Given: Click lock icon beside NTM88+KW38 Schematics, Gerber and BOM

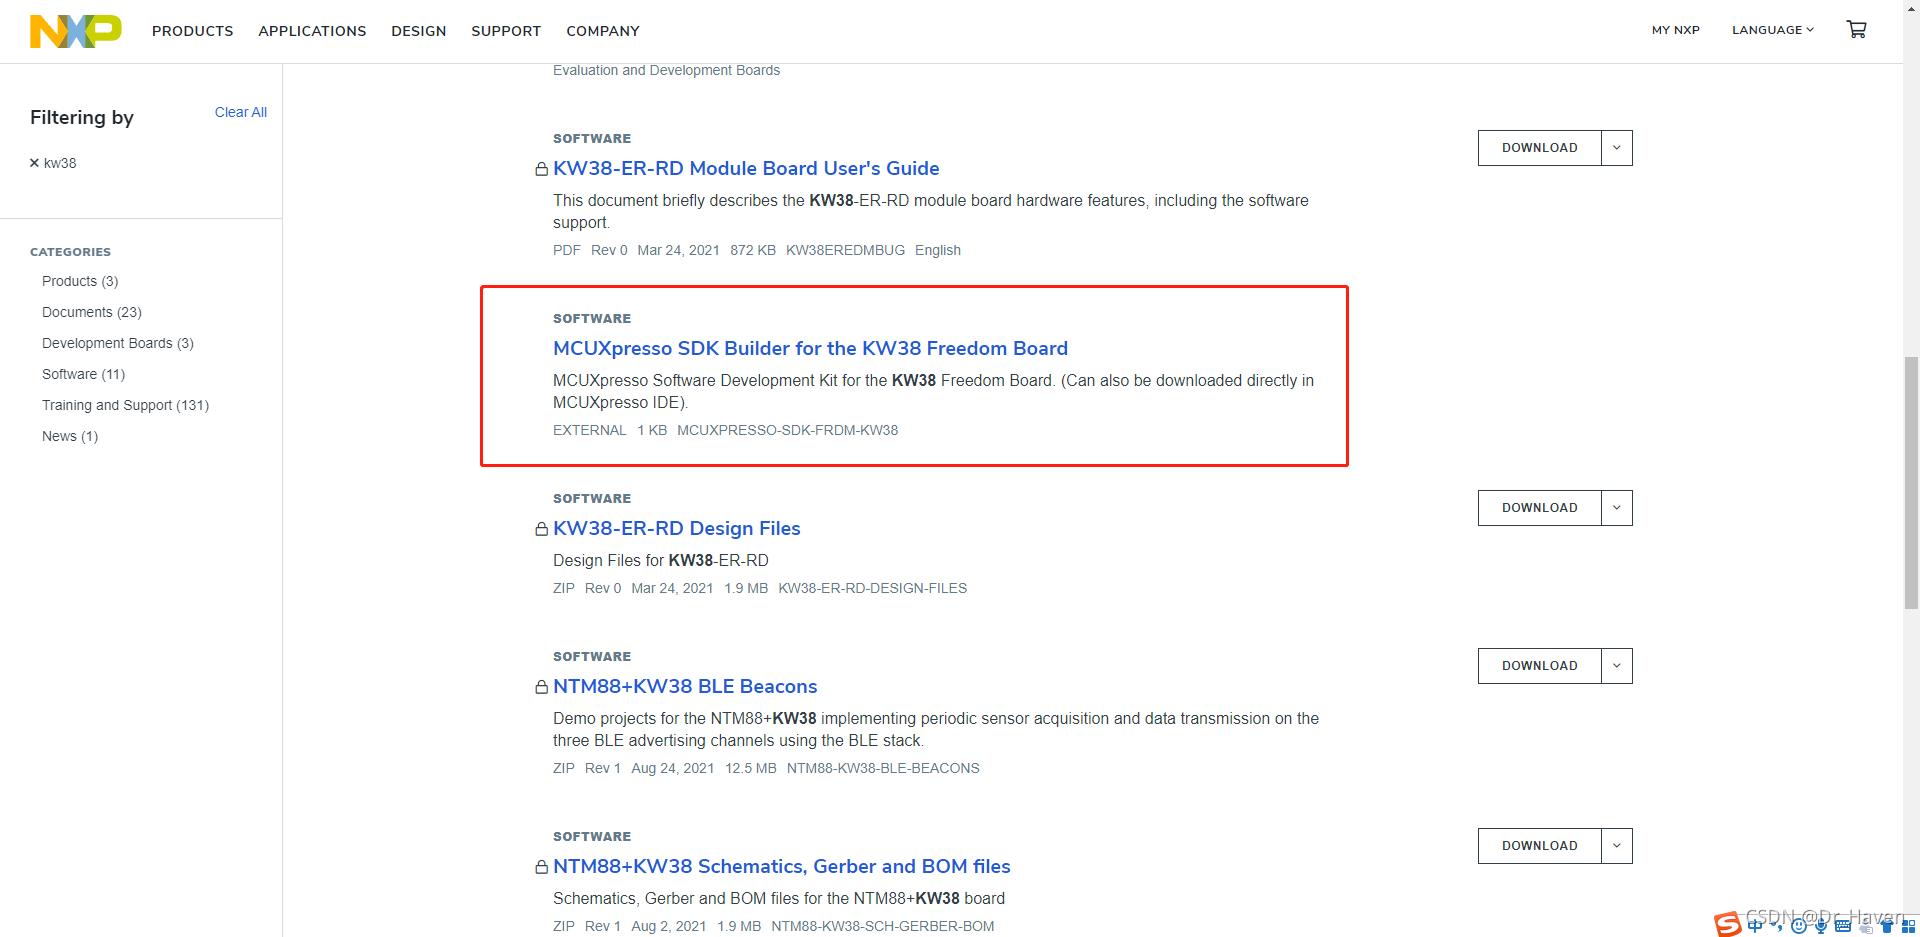Looking at the screenshot, I should tap(541, 867).
